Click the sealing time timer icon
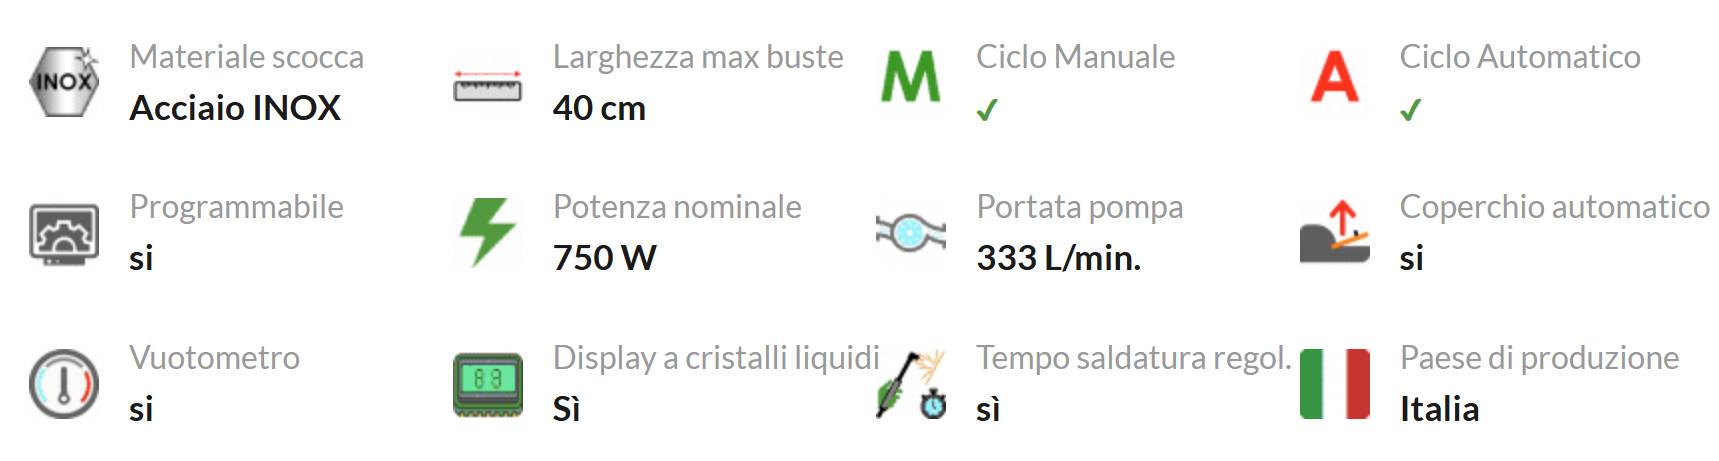 point(912,384)
